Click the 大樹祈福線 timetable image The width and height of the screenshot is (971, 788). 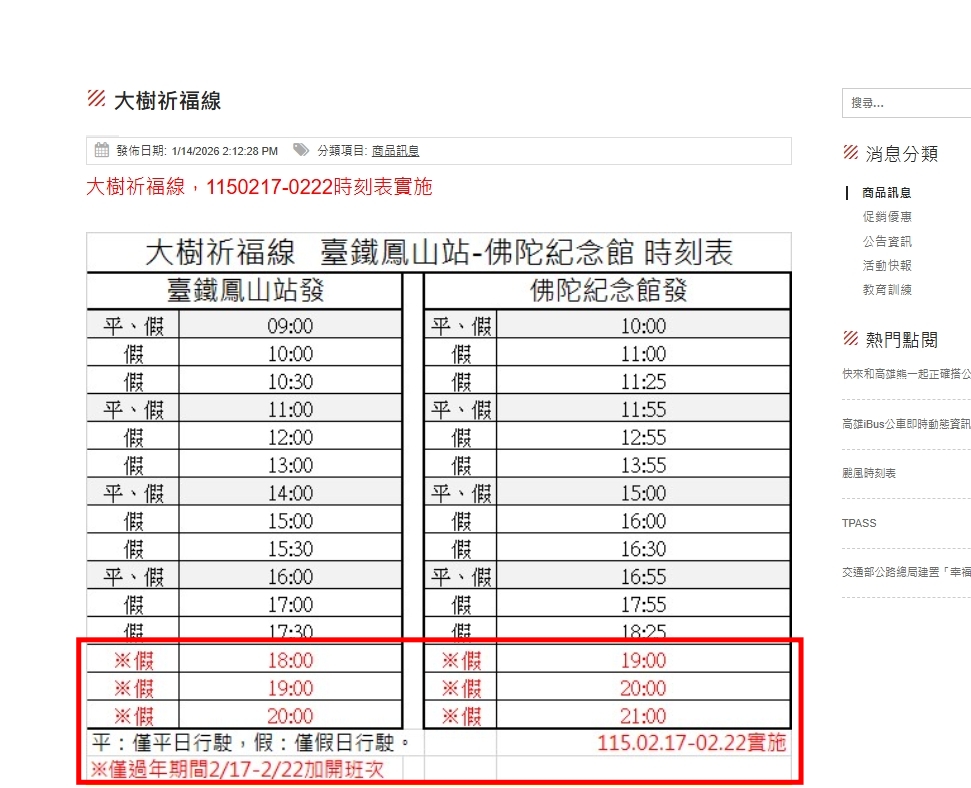tap(438, 500)
